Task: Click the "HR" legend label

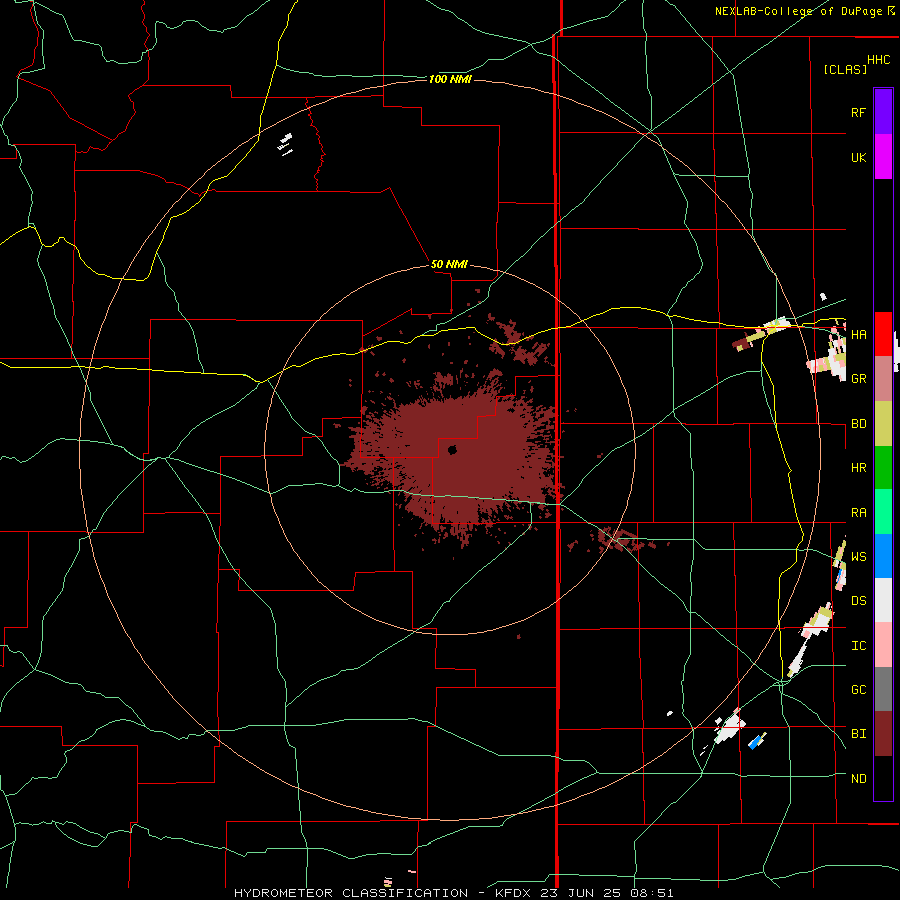Action: (858, 468)
